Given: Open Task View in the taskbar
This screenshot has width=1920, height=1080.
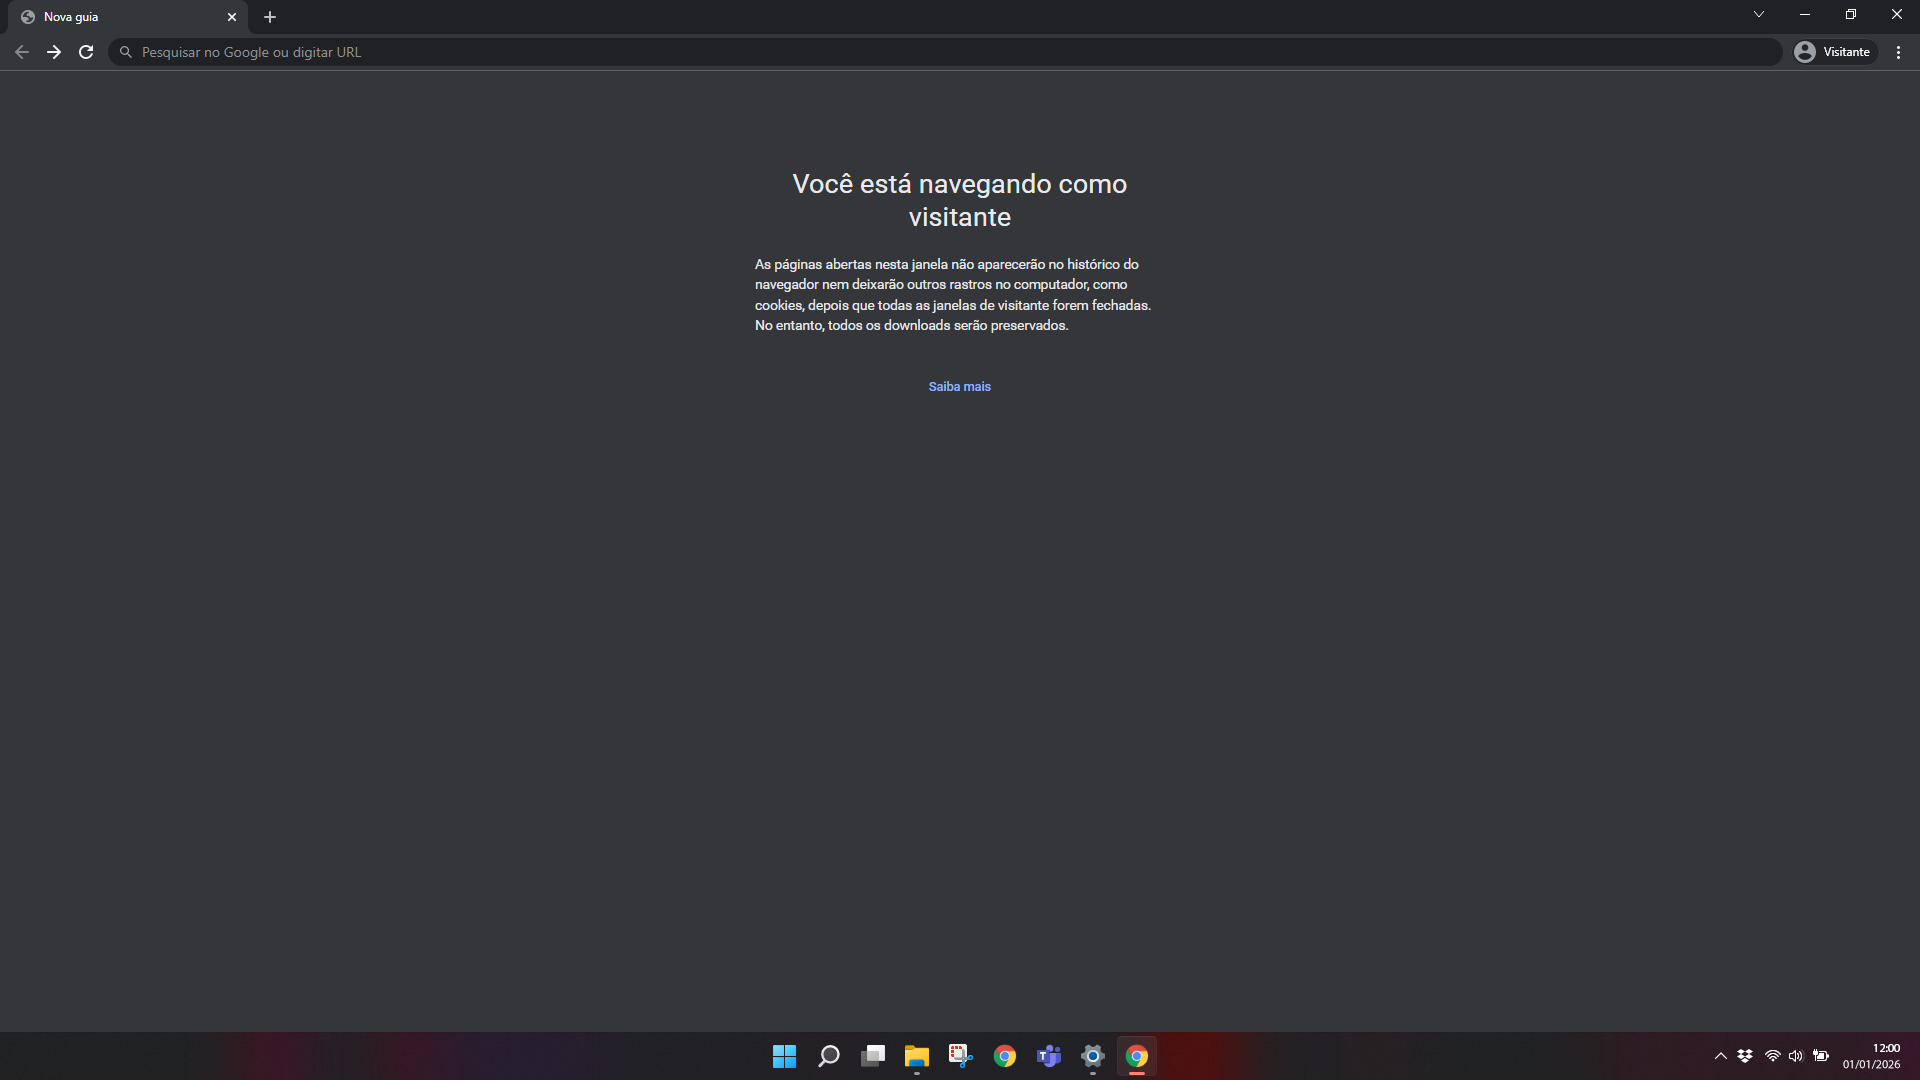Looking at the screenshot, I should pos(873,1056).
